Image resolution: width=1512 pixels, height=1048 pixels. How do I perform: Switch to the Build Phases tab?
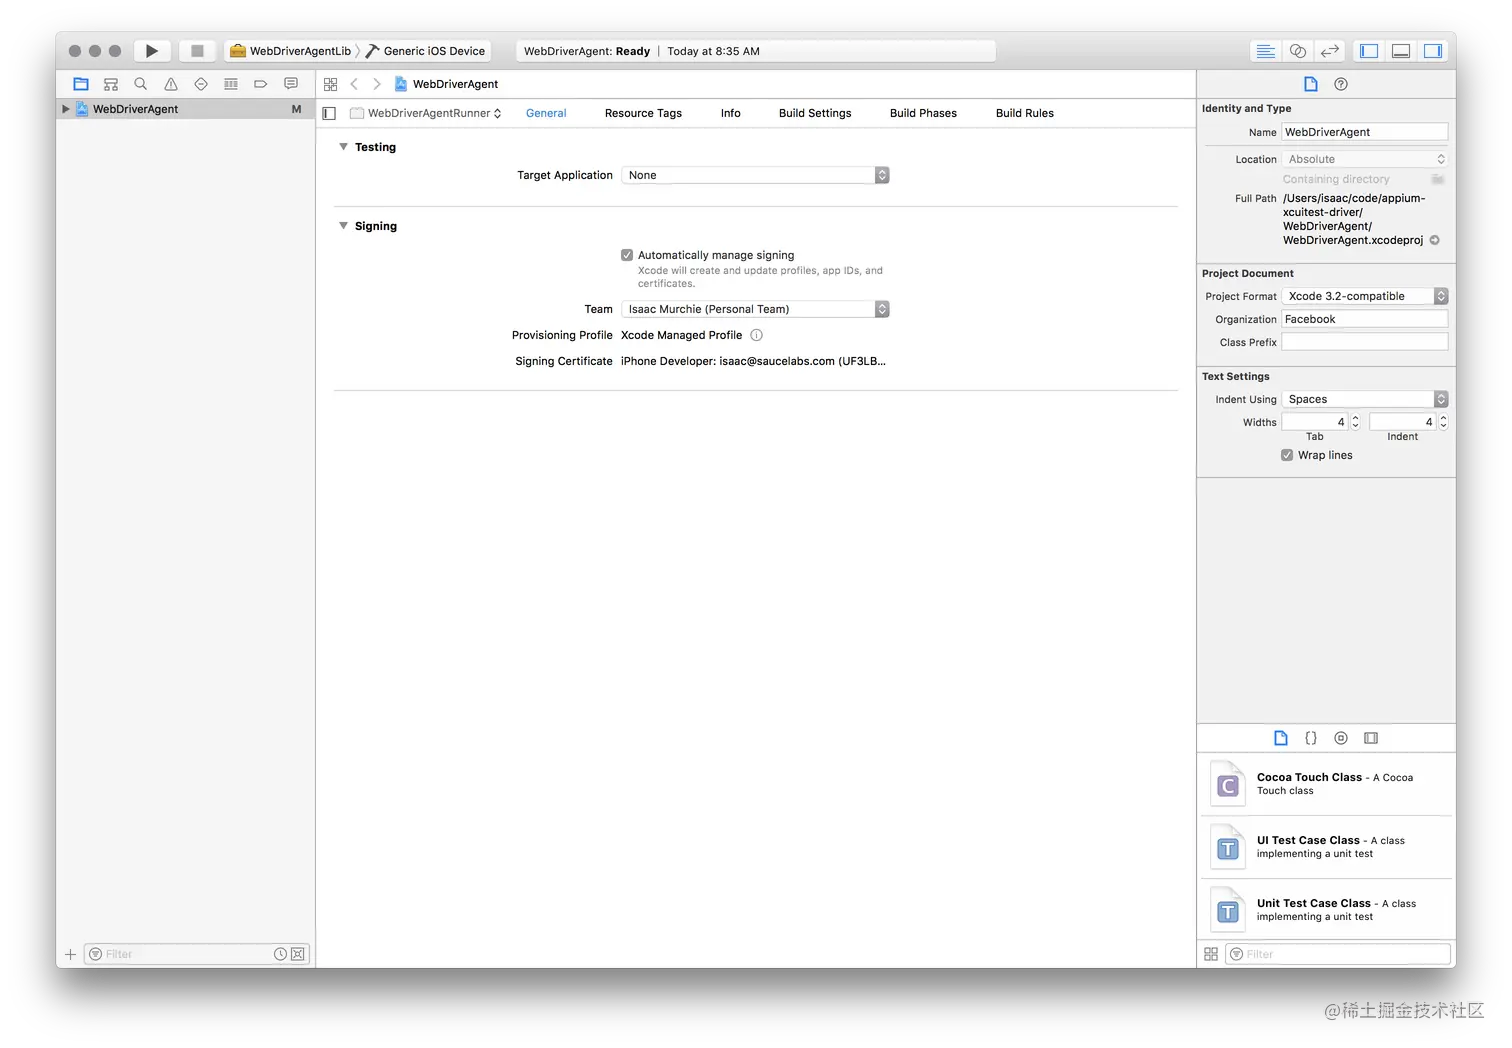click(x=923, y=114)
